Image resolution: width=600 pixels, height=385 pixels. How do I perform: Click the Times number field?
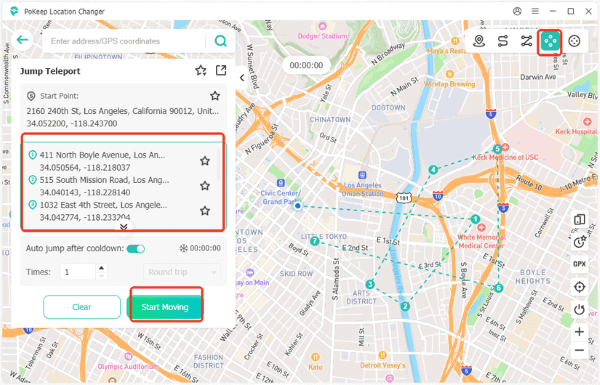(78, 272)
